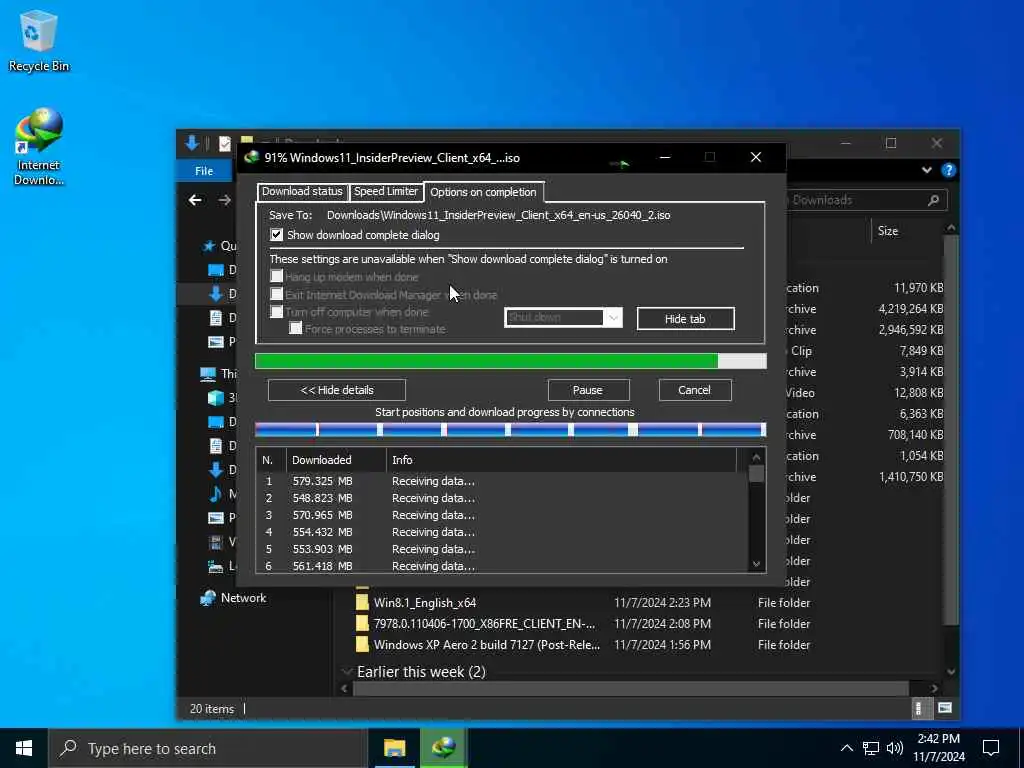1024x768 pixels.
Task: Pause the download
Action: (x=588, y=390)
